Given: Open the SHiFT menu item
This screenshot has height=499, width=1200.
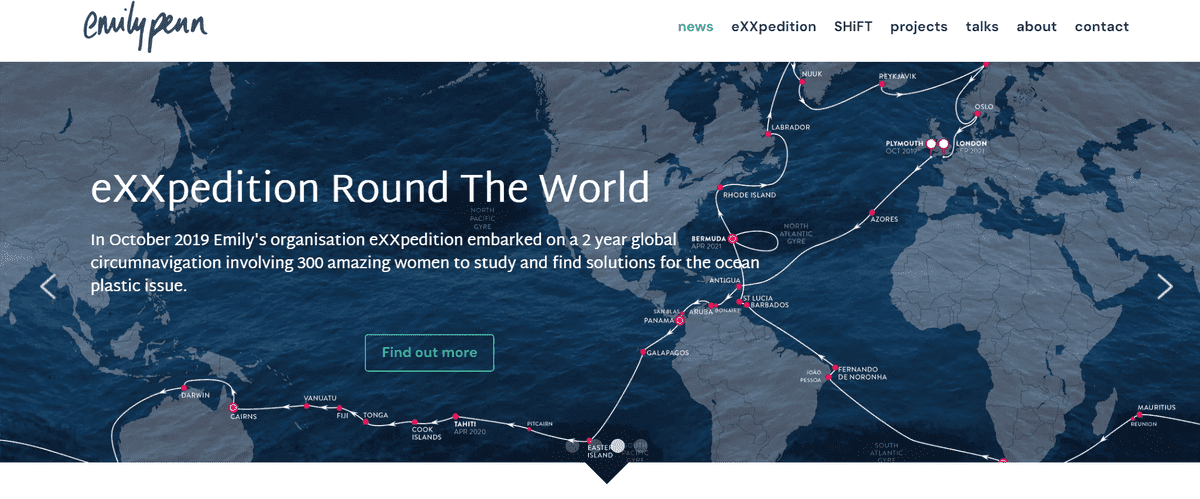Looking at the screenshot, I should coord(853,27).
